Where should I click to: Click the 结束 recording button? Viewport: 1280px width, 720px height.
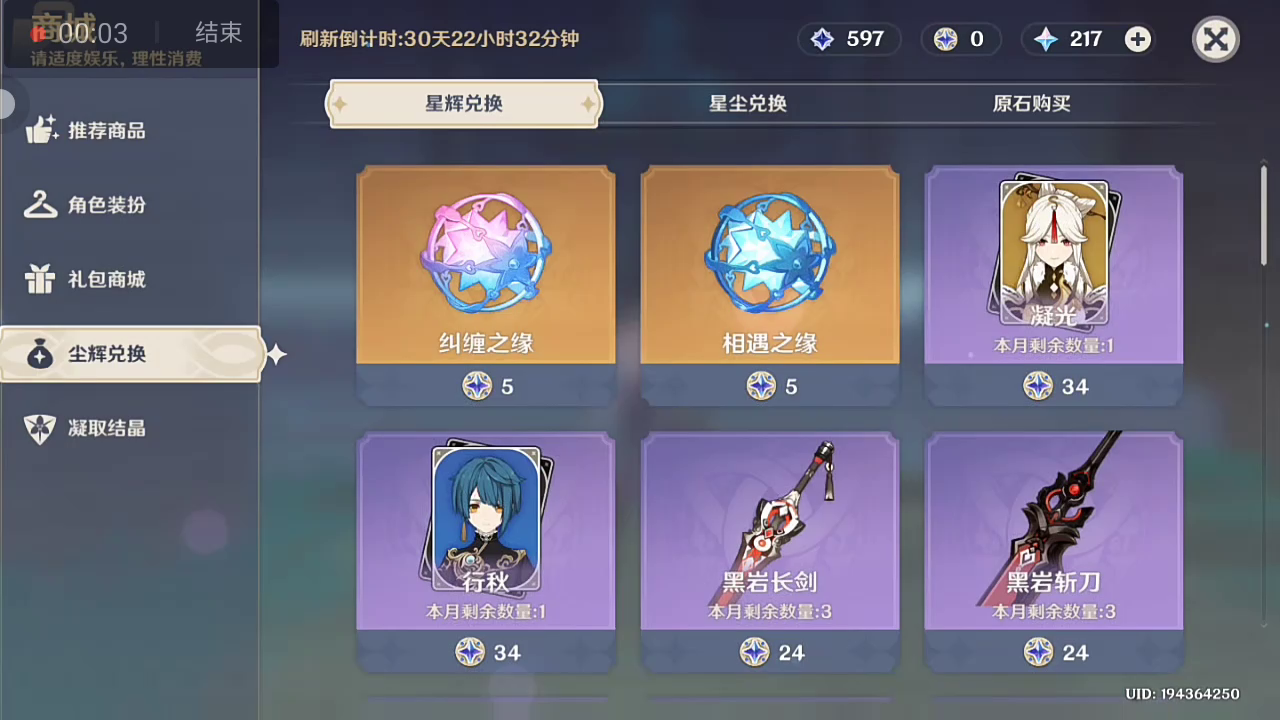pos(218,32)
